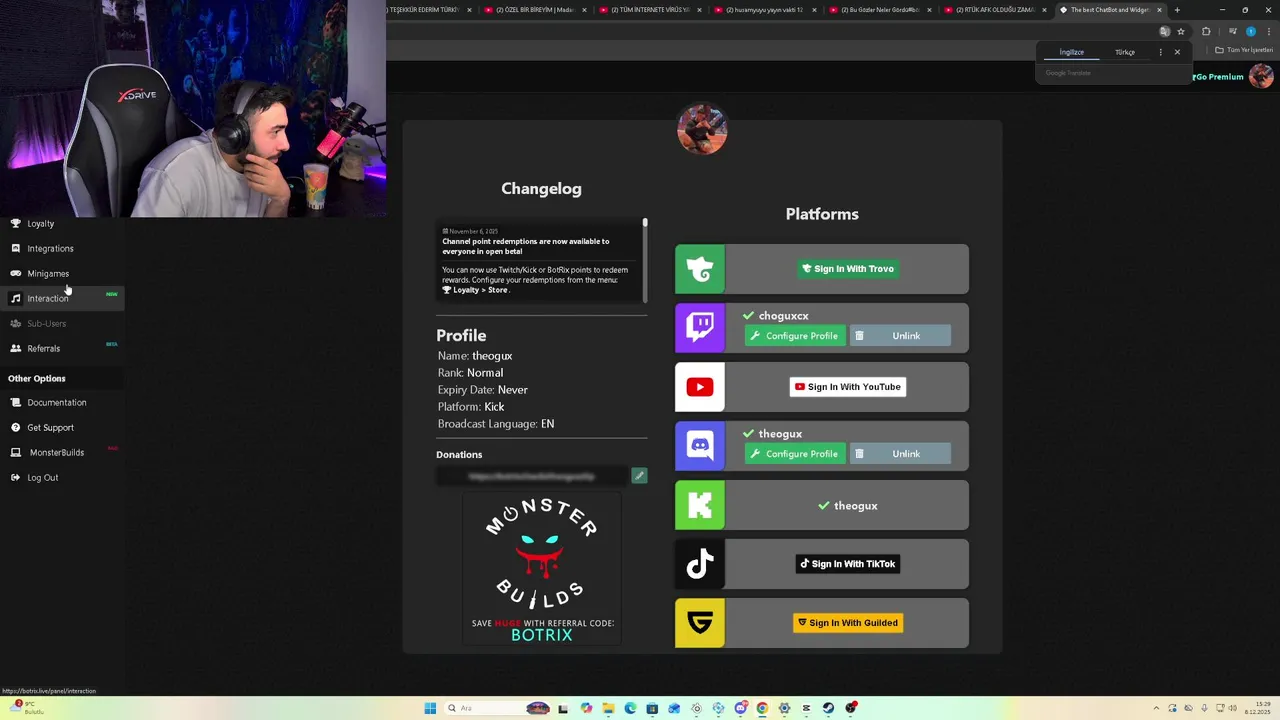Click the Interaction music note icon
Image resolution: width=1280 pixels, height=720 pixels.
pyautogui.click(x=15, y=298)
